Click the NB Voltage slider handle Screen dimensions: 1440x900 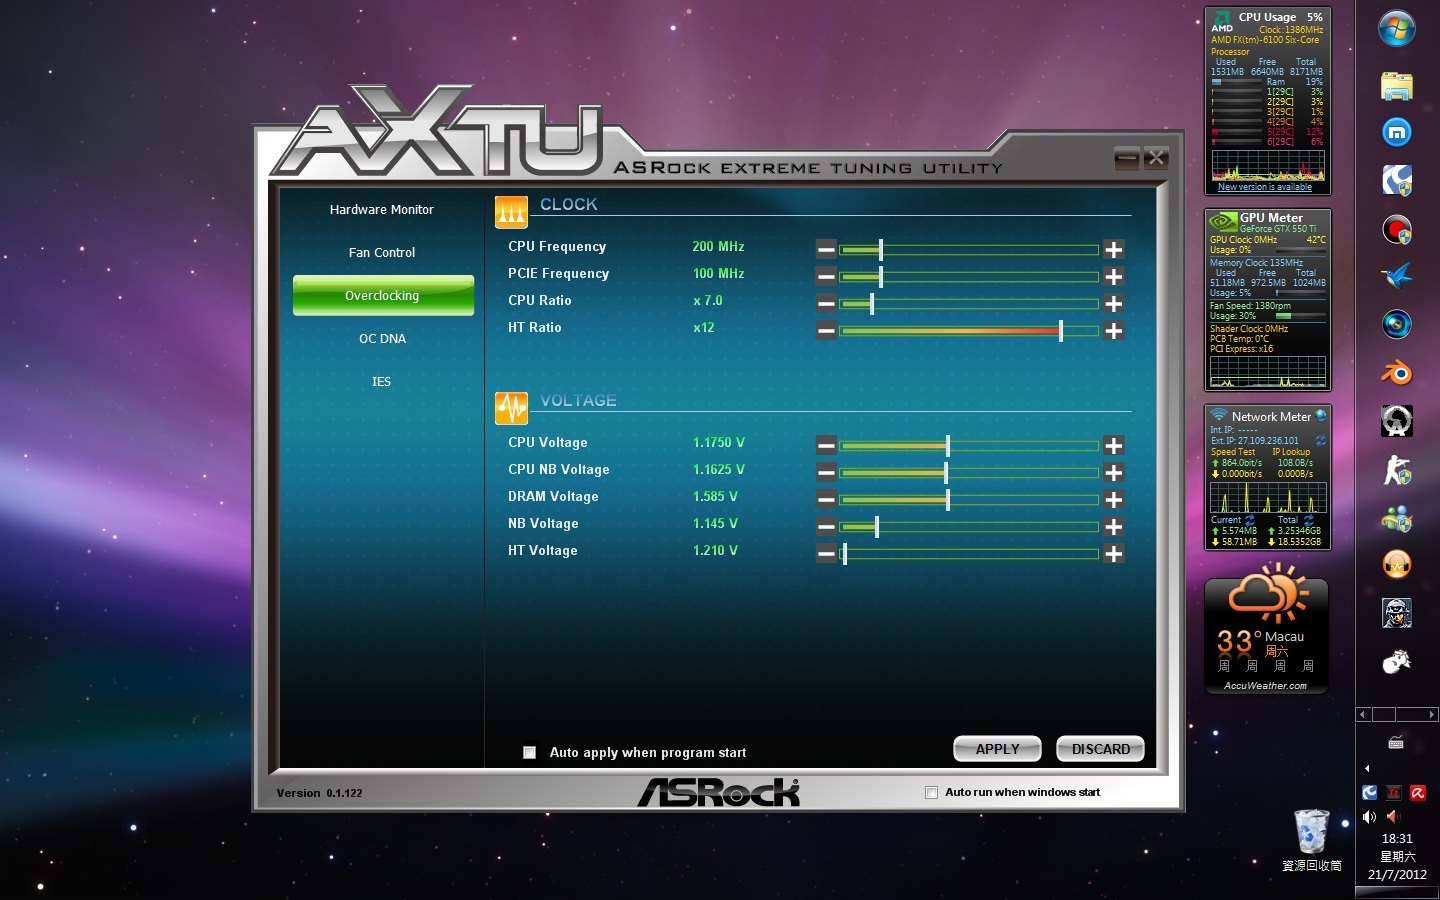point(876,526)
